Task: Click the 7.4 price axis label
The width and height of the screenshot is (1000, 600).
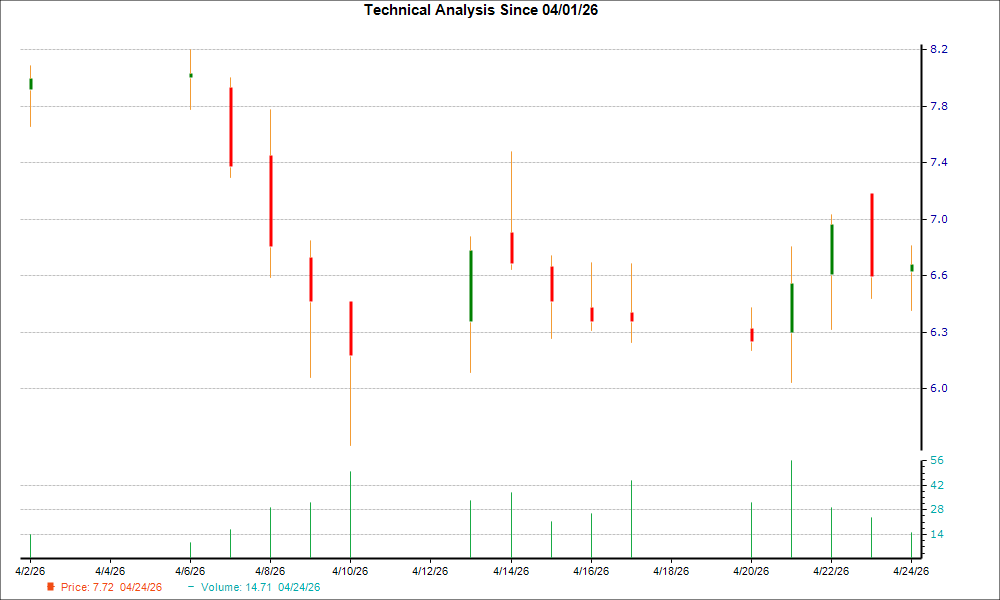Action: pyautogui.click(x=939, y=163)
